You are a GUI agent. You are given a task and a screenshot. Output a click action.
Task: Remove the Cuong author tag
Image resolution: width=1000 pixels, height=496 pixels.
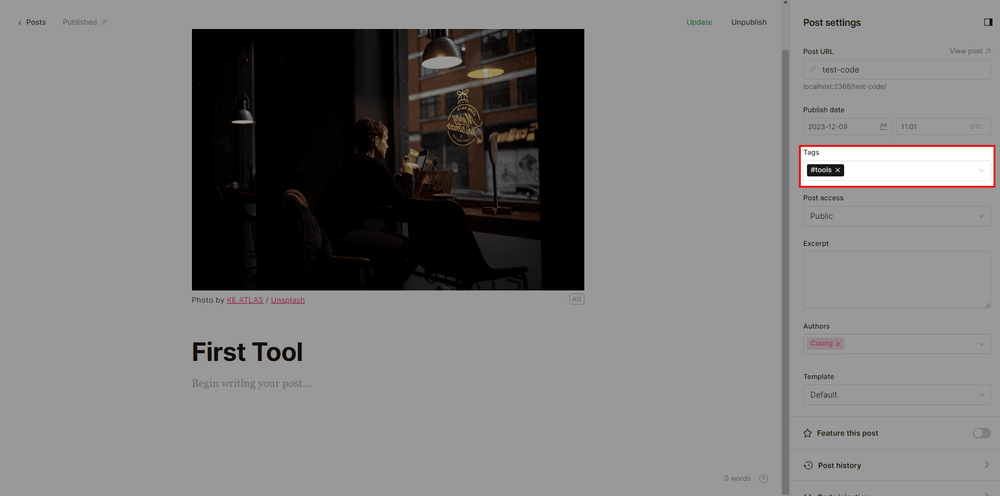point(838,344)
